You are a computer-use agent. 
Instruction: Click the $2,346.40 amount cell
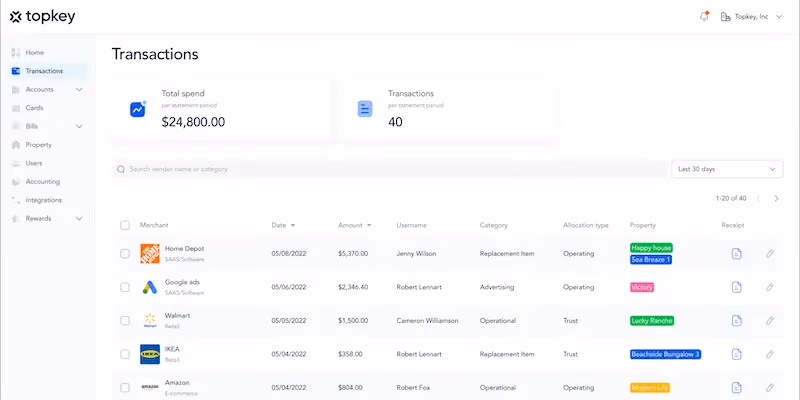pyautogui.click(x=353, y=287)
